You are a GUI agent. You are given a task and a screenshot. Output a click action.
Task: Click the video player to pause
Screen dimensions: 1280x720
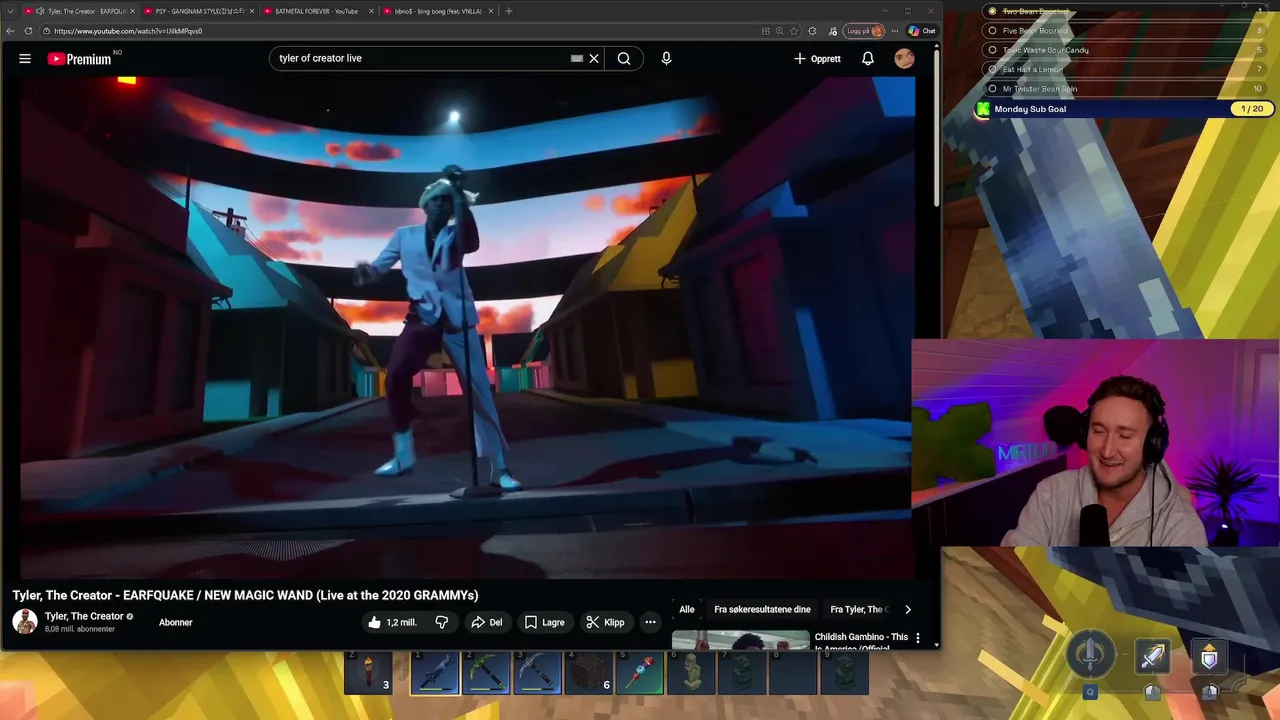466,327
